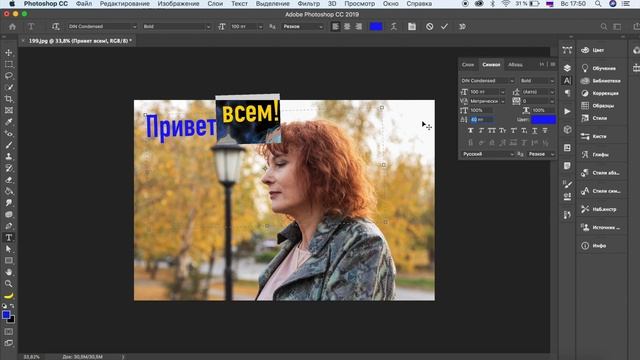Open the Фильтр menu

309,4
